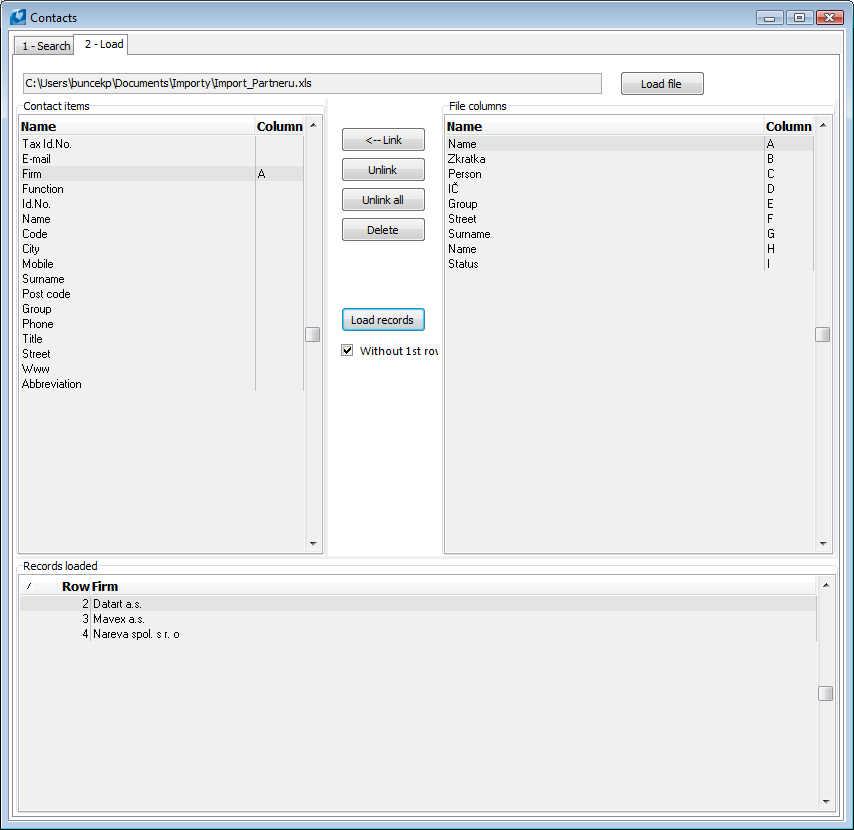Select Street column F in File columns
The width and height of the screenshot is (854, 830).
[630, 218]
